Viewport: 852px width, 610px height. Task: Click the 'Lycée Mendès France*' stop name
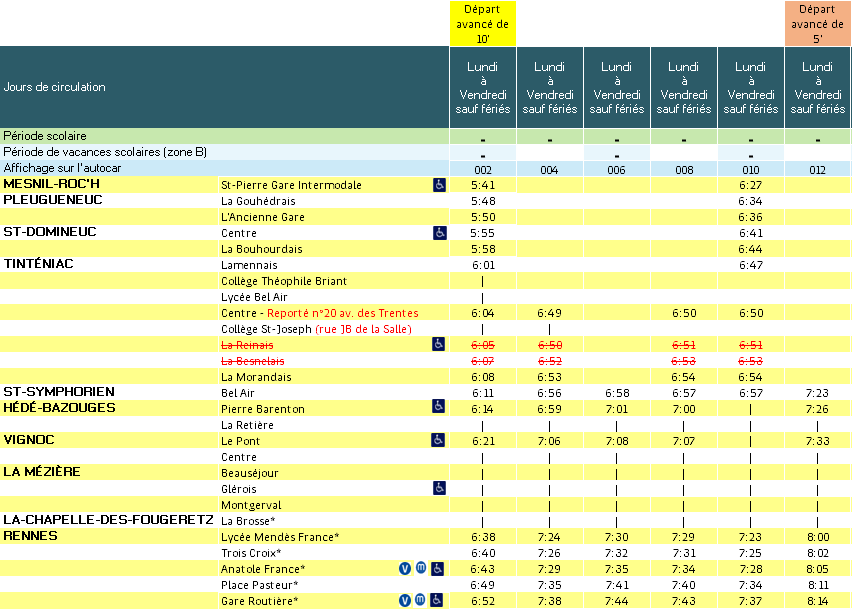click(280, 537)
